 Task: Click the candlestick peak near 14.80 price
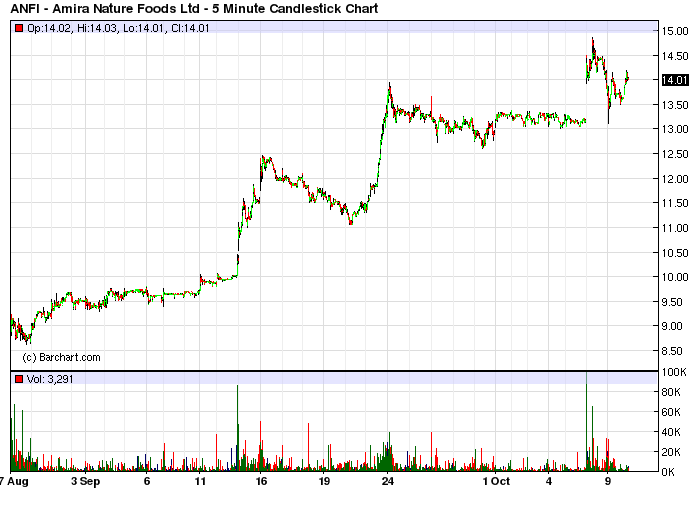(592, 41)
